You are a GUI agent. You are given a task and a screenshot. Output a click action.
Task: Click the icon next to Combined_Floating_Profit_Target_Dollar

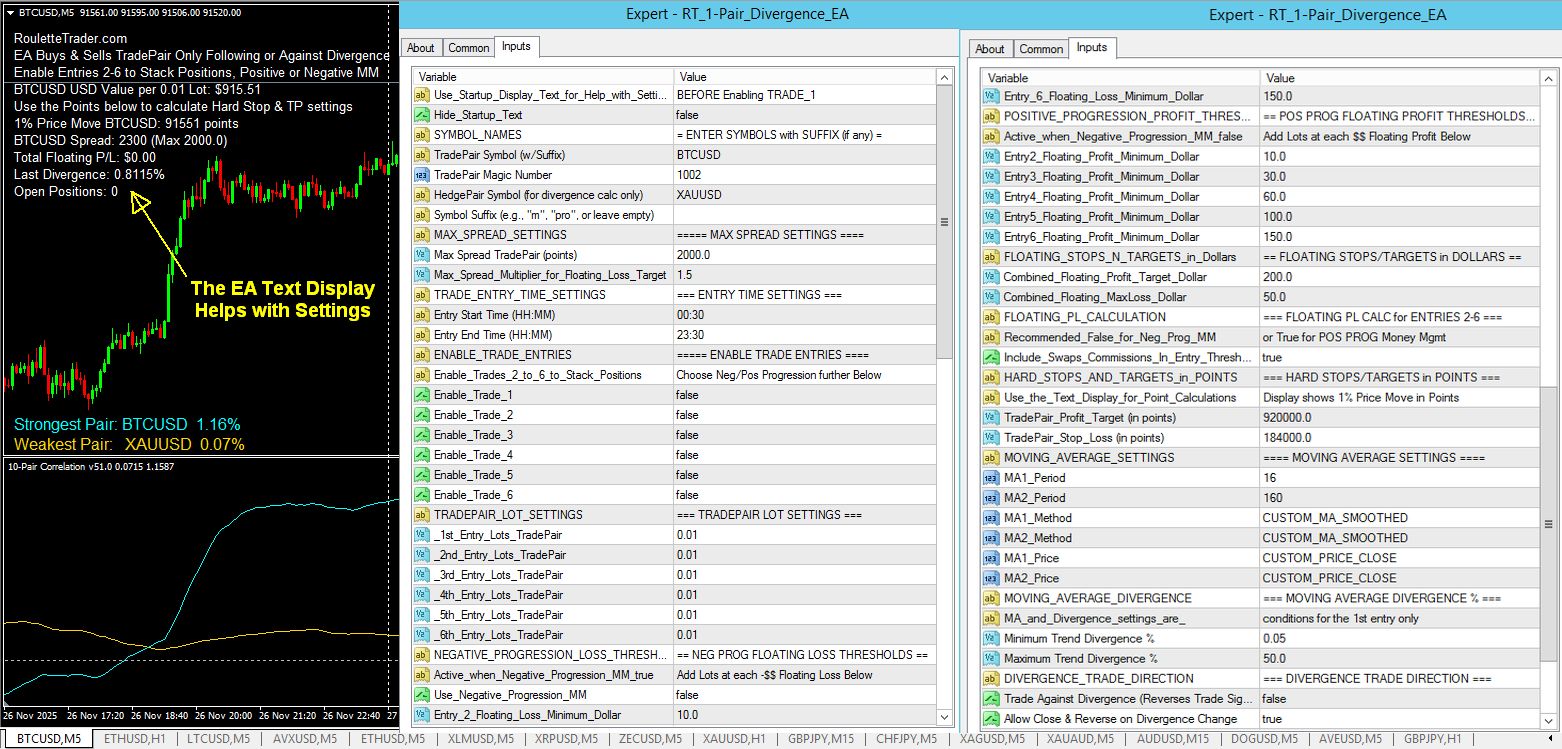991,277
